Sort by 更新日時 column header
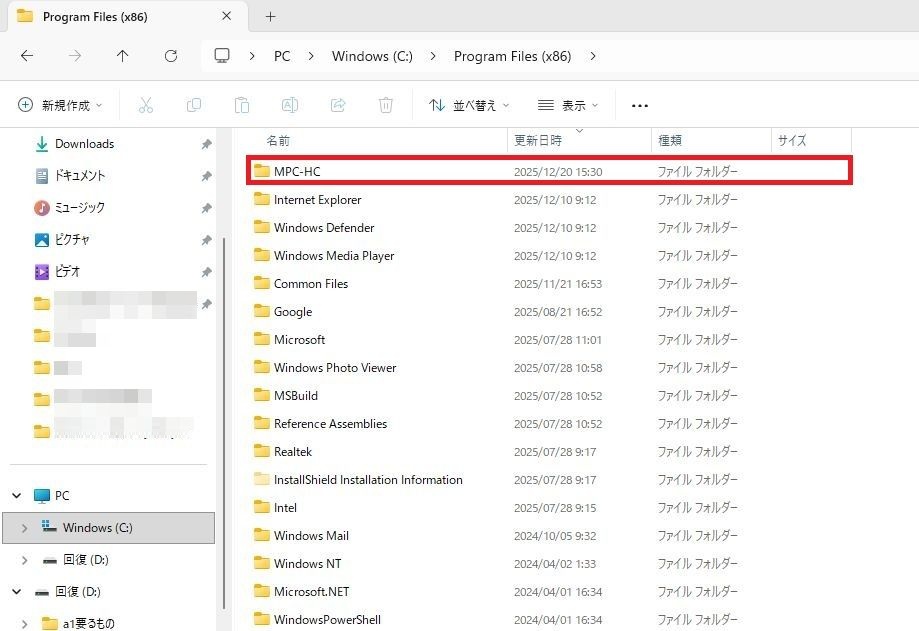 click(x=538, y=141)
